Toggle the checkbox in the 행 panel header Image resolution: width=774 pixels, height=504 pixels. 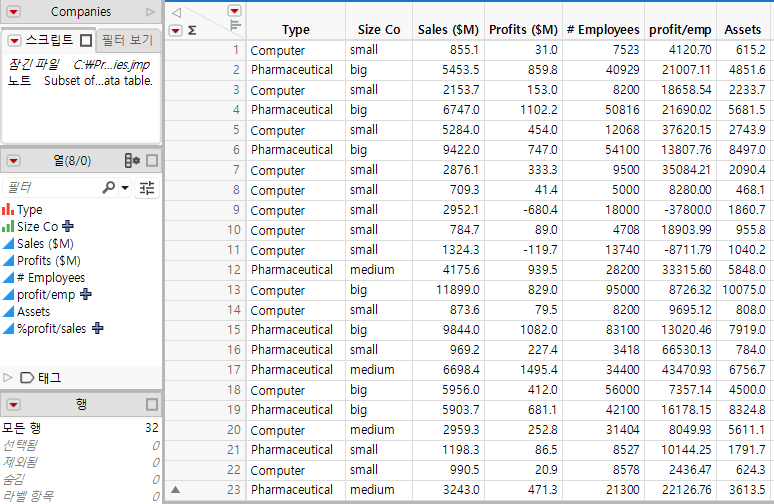[x=152, y=405]
